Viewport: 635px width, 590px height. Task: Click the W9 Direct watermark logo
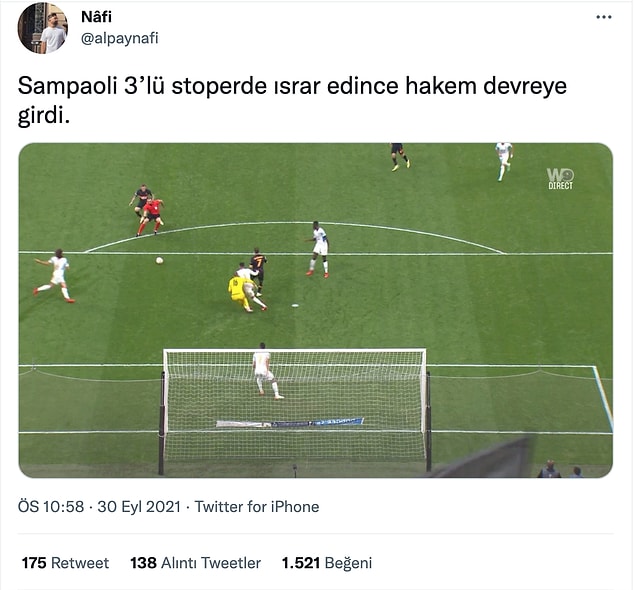[x=560, y=179]
